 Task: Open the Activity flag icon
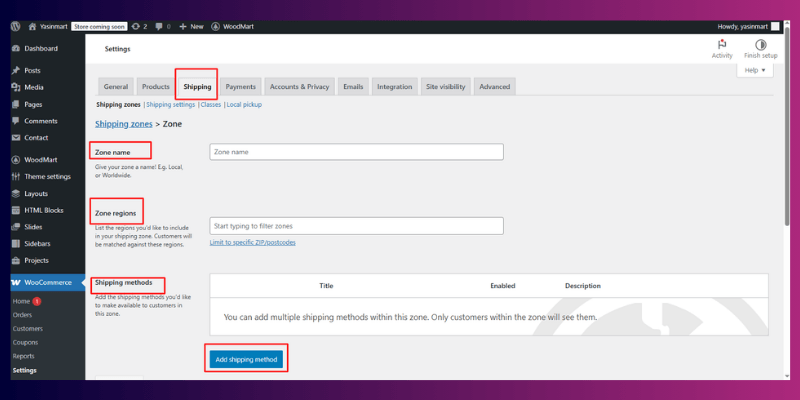point(722,45)
